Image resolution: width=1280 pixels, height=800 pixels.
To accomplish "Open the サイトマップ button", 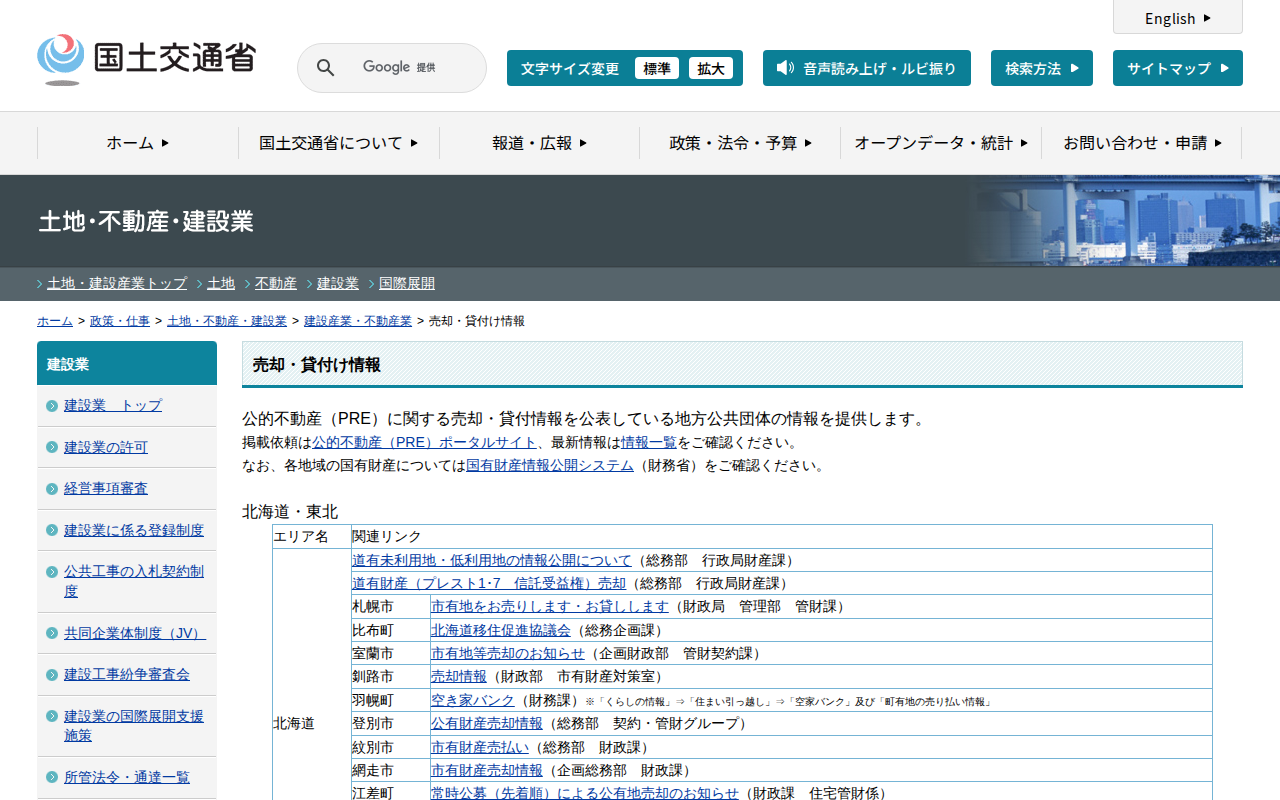I will [x=1177, y=68].
